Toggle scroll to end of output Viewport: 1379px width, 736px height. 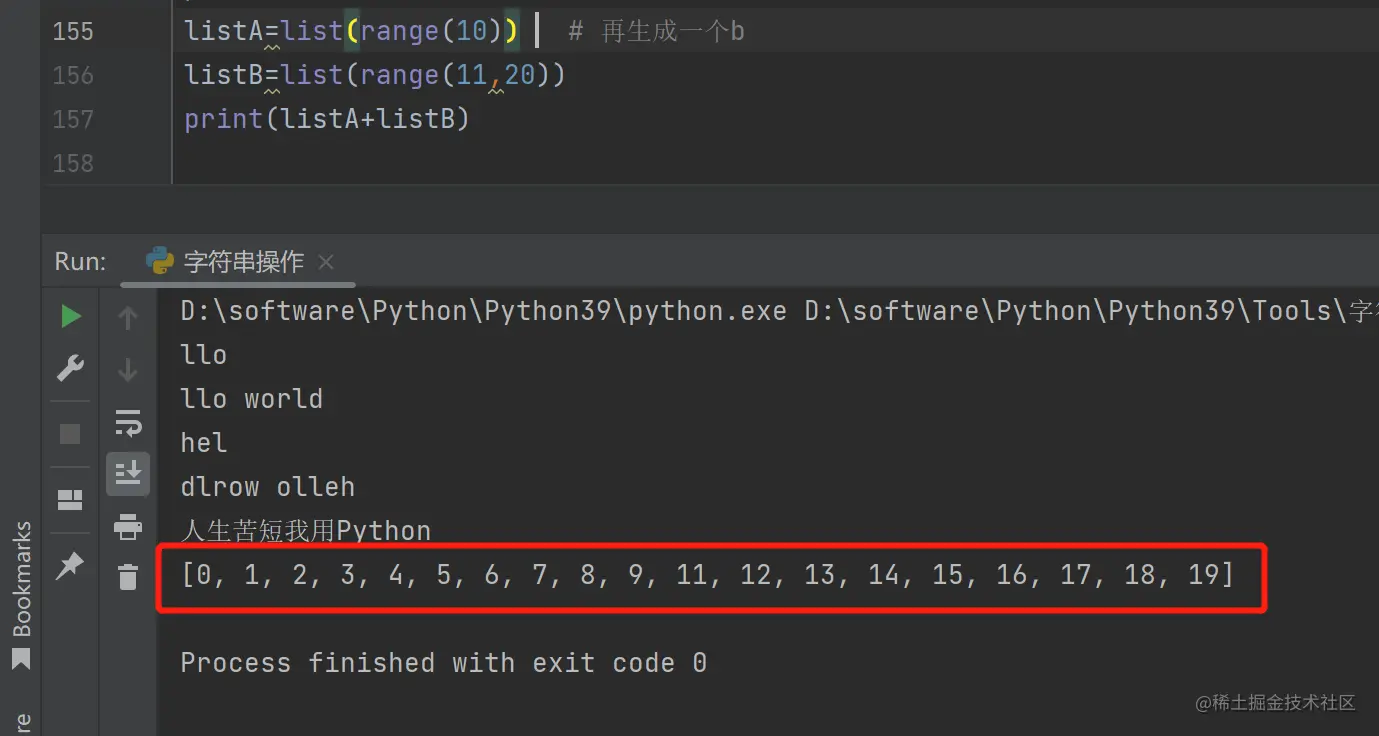tap(128, 473)
